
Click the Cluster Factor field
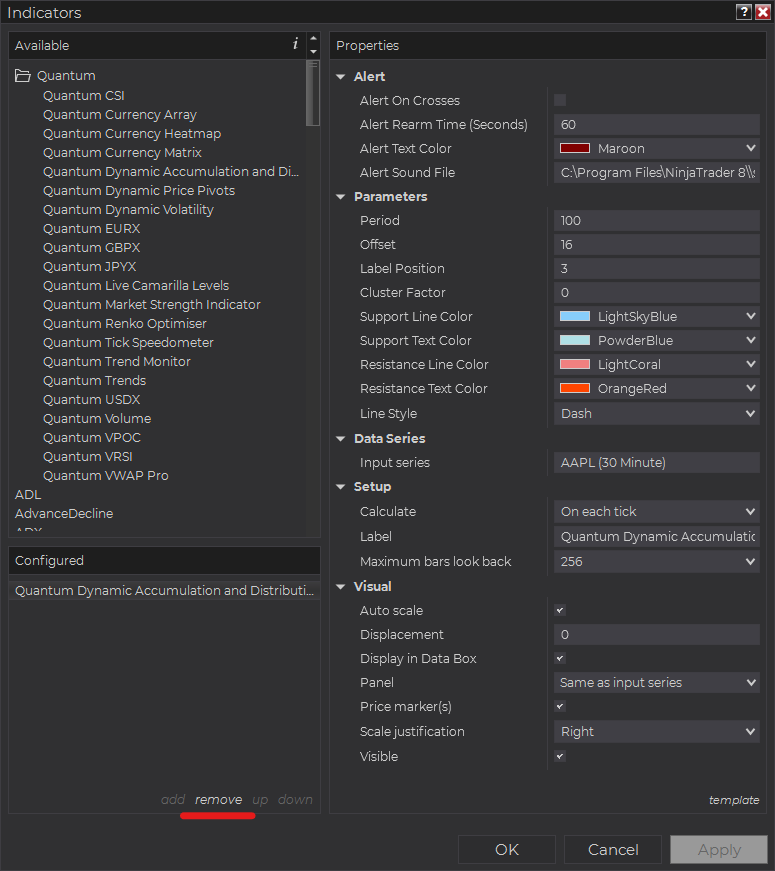[x=657, y=292]
